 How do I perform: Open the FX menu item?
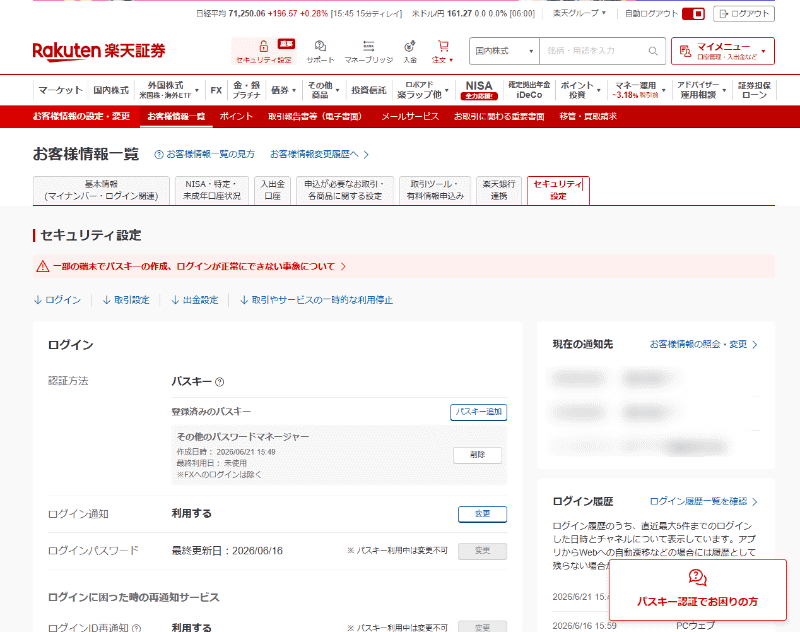pyautogui.click(x=216, y=90)
